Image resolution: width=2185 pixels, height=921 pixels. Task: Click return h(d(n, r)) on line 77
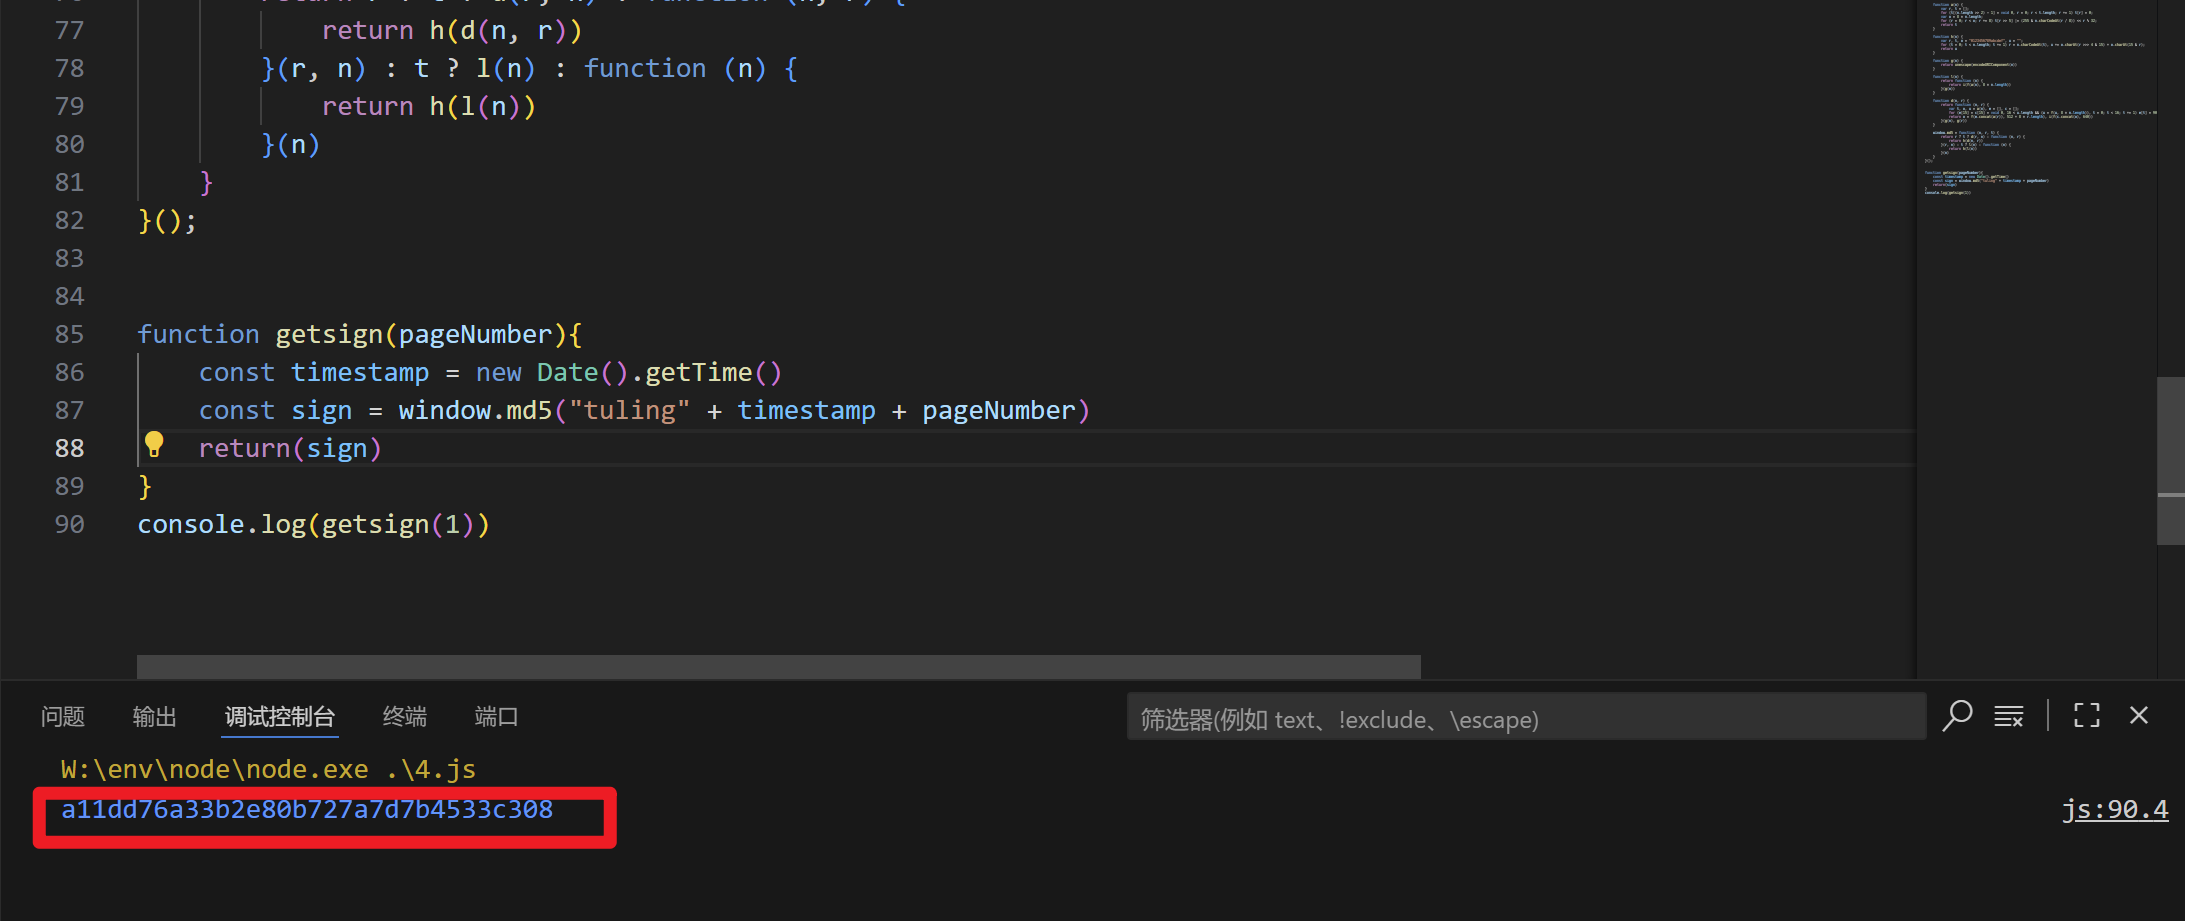(x=452, y=30)
